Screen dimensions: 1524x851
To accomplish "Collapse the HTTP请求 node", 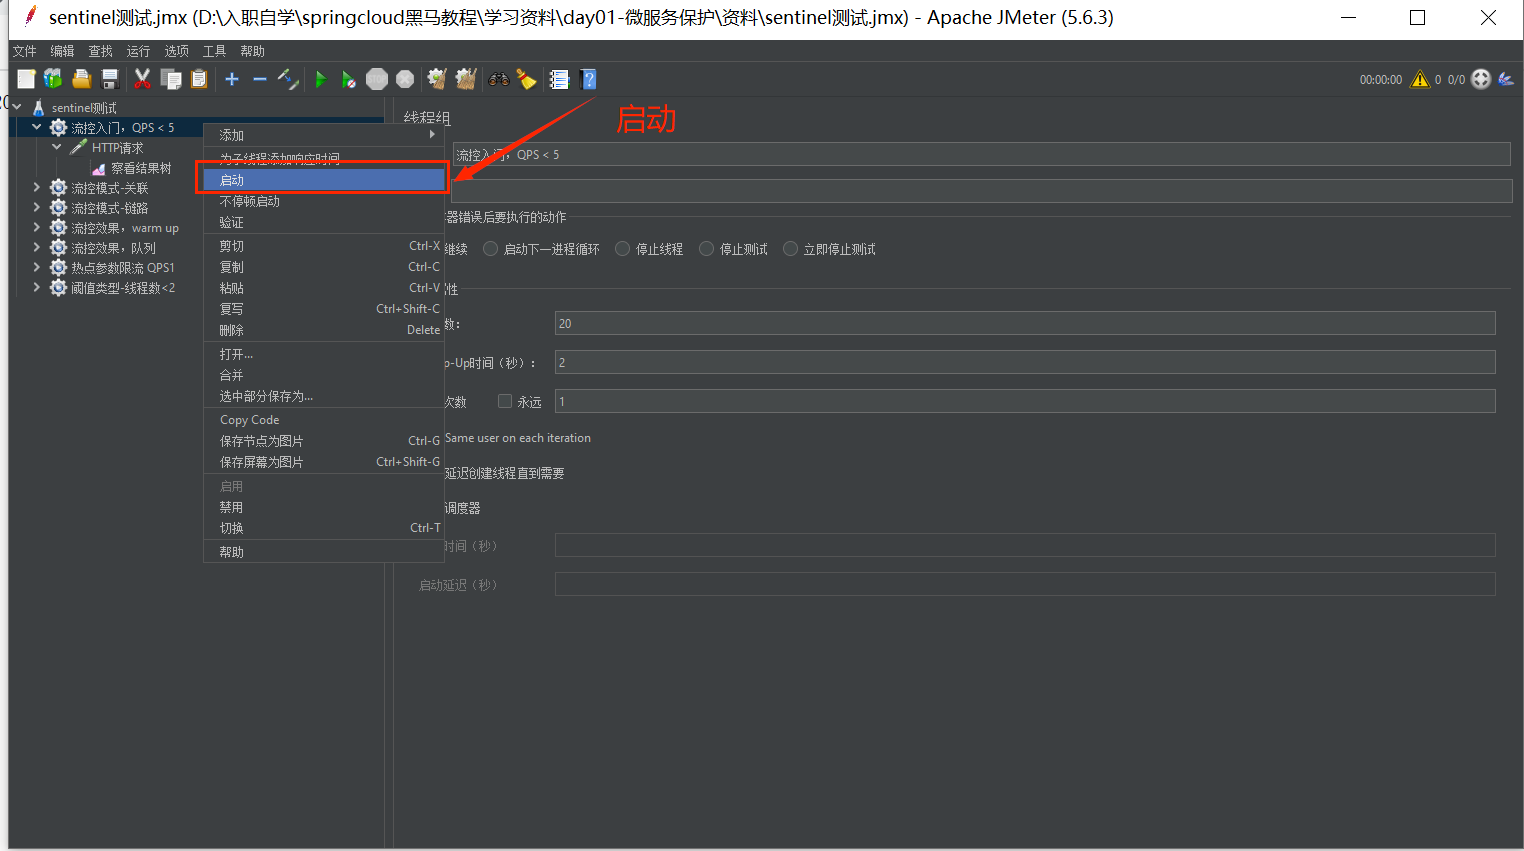I will click(57, 147).
